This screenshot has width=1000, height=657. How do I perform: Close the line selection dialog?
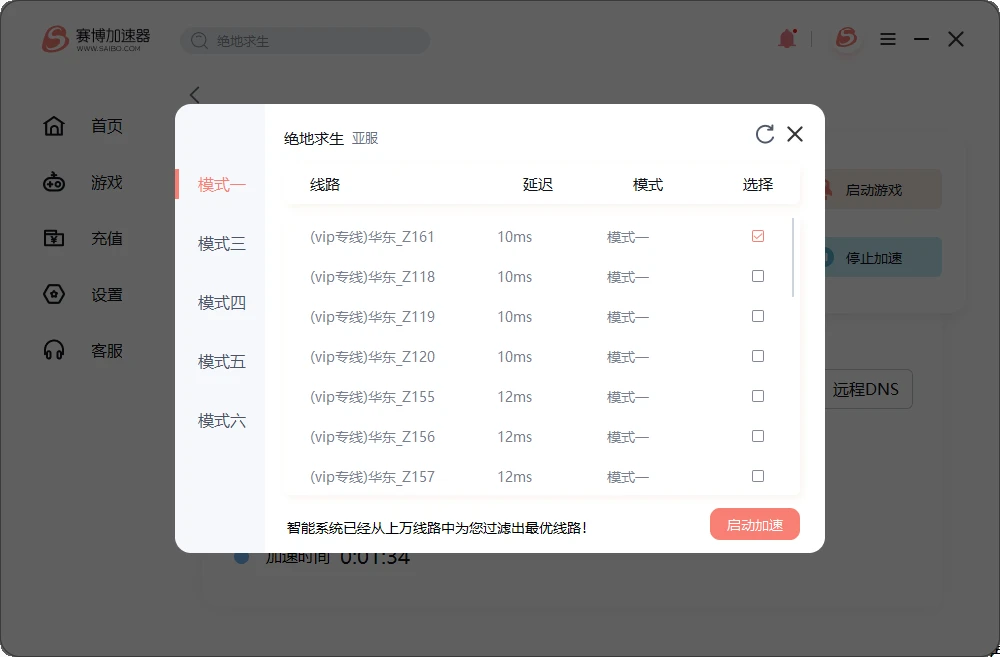click(x=795, y=134)
